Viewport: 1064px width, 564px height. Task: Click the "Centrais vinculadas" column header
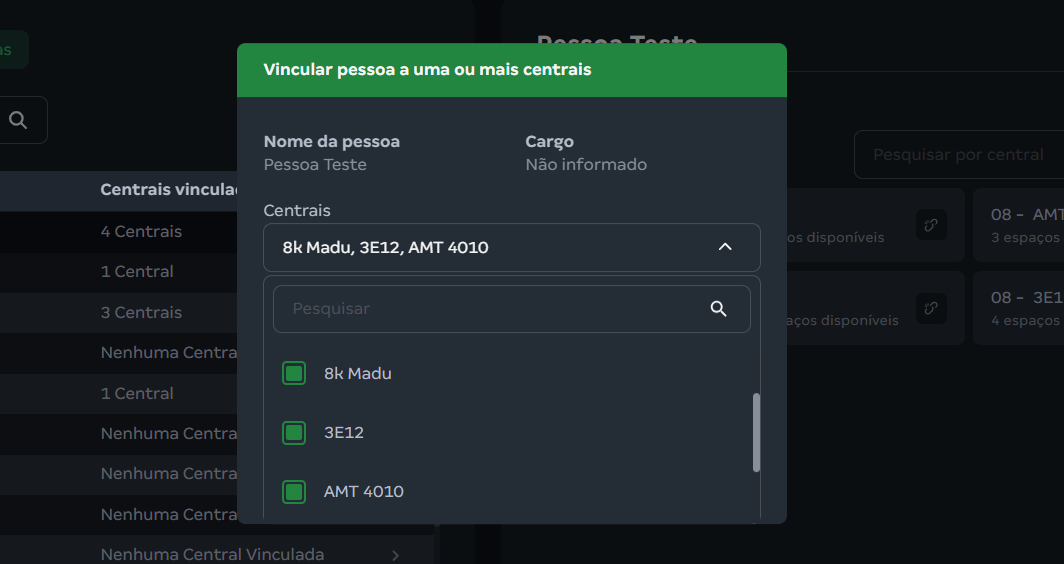tap(168, 190)
